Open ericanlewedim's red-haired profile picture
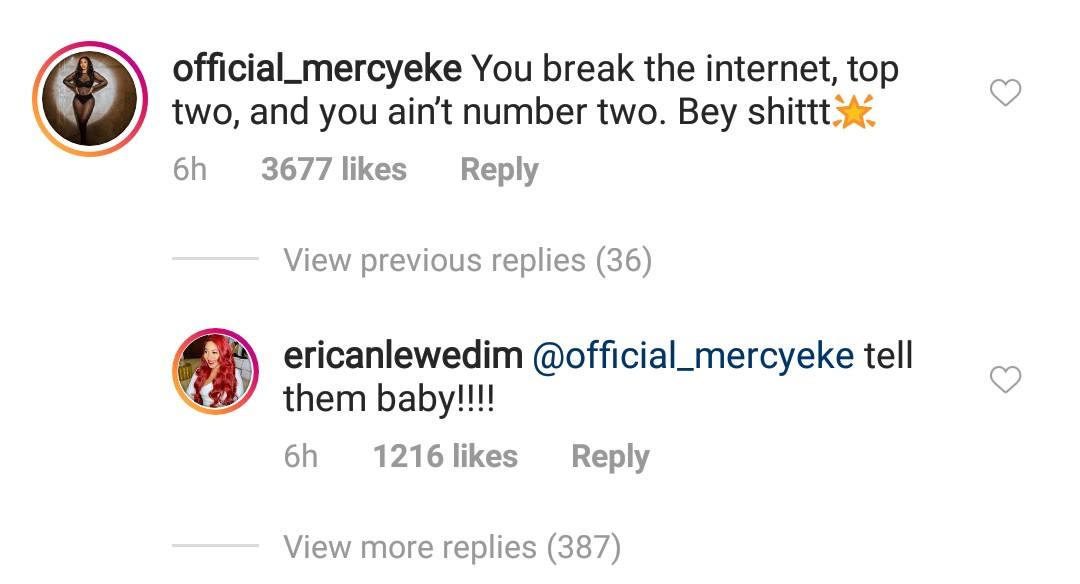This screenshot has height=584, width=1080. 215,371
